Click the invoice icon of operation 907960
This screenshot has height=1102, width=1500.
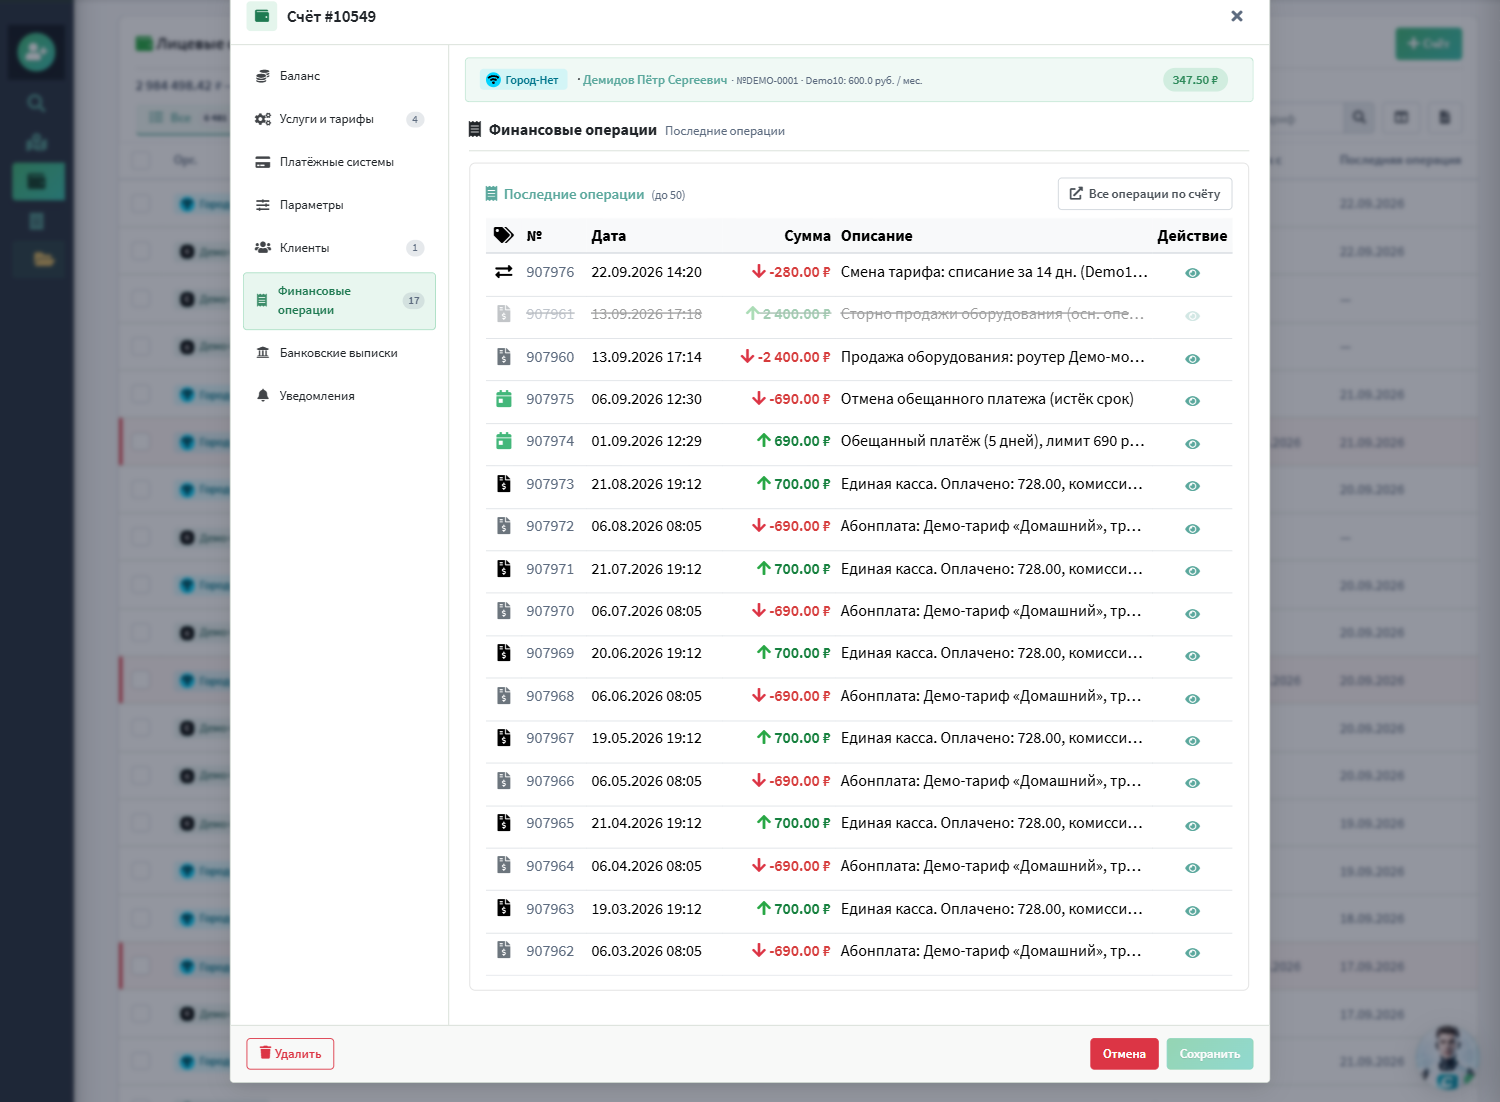(x=504, y=357)
